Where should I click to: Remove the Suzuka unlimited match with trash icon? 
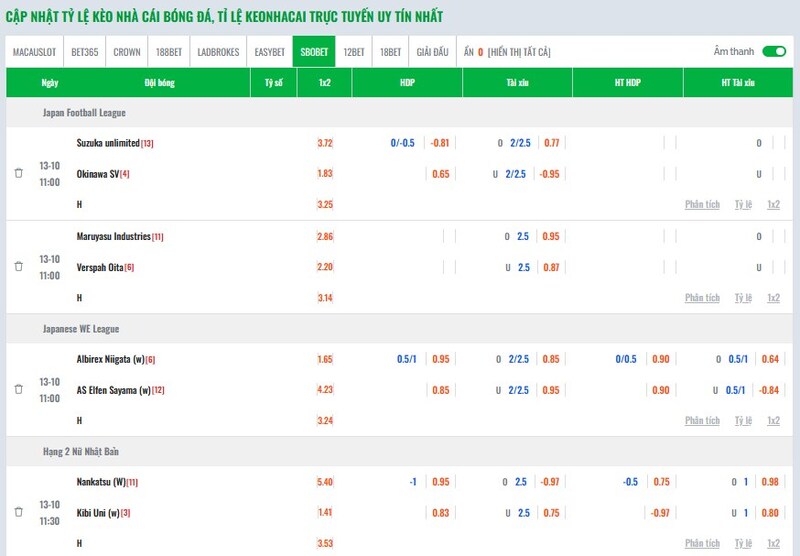[18, 173]
